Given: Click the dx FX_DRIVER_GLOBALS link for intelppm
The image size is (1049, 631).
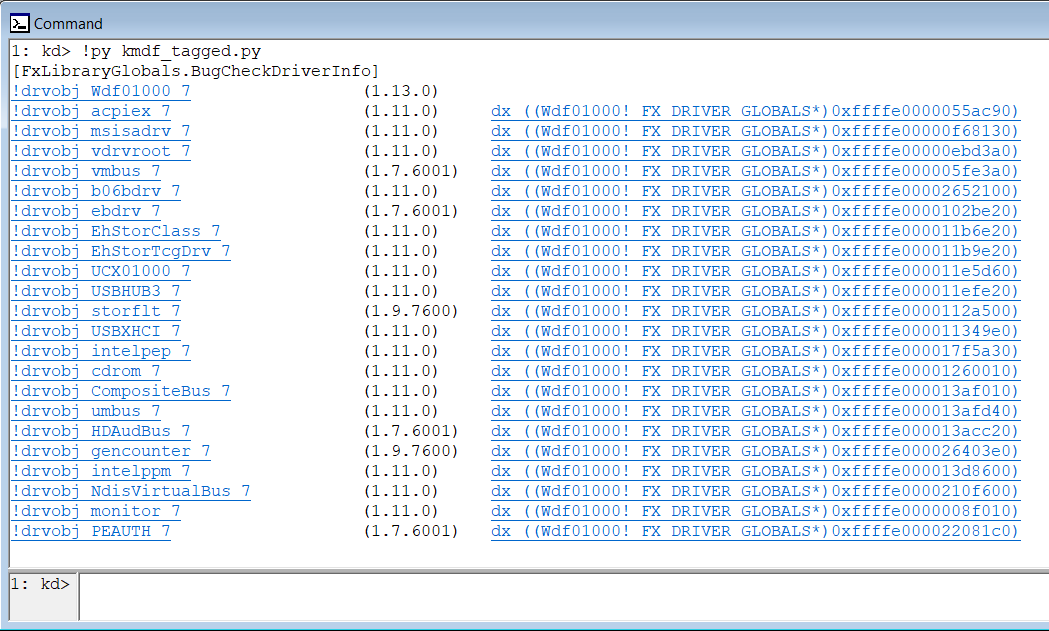Looking at the screenshot, I should pyautogui.click(x=755, y=470).
